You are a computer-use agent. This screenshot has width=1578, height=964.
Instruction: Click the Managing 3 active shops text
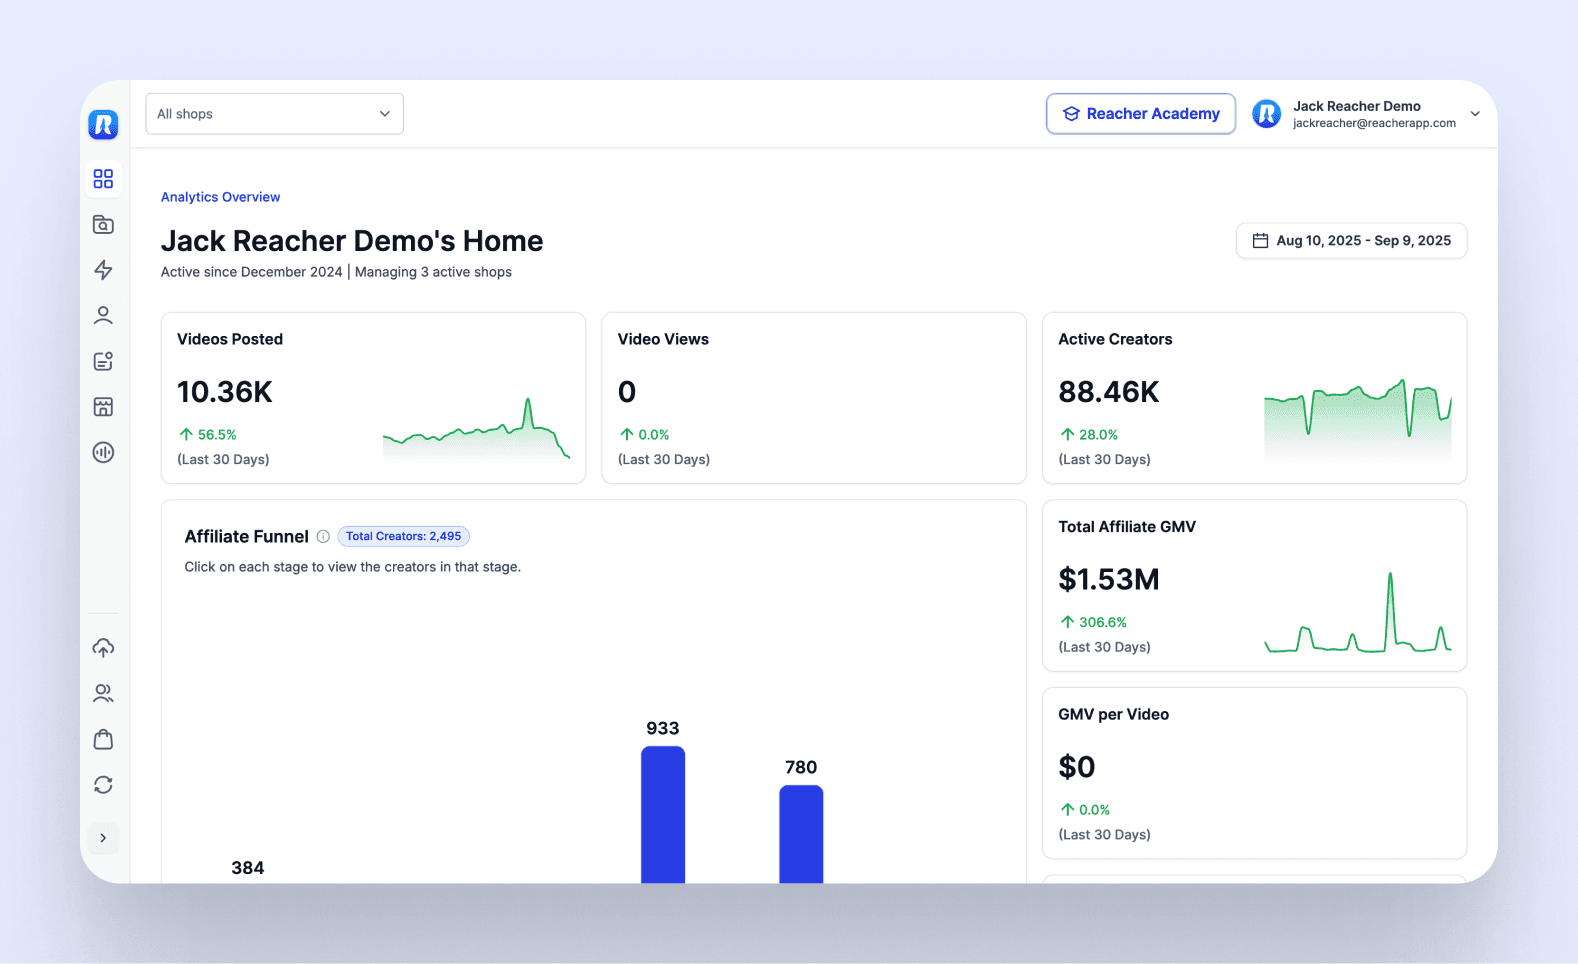[433, 272]
